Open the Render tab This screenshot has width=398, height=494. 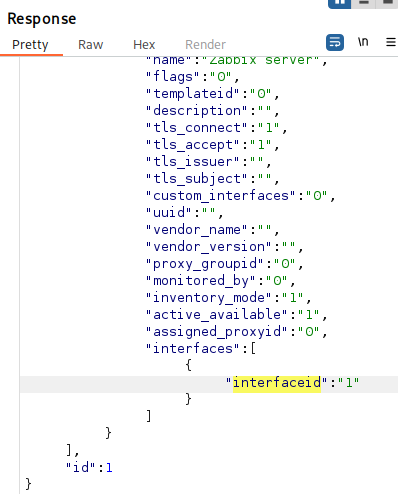point(205,45)
